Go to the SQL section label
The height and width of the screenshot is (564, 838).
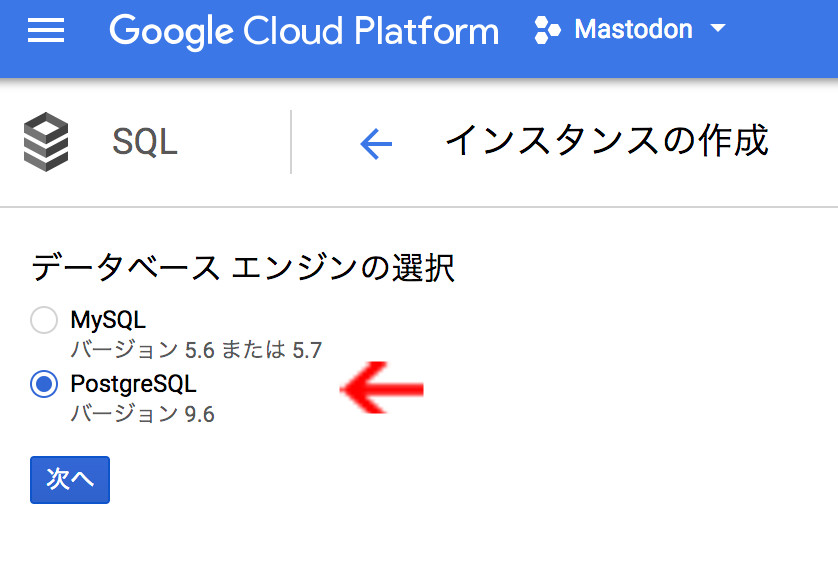click(145, 142)
